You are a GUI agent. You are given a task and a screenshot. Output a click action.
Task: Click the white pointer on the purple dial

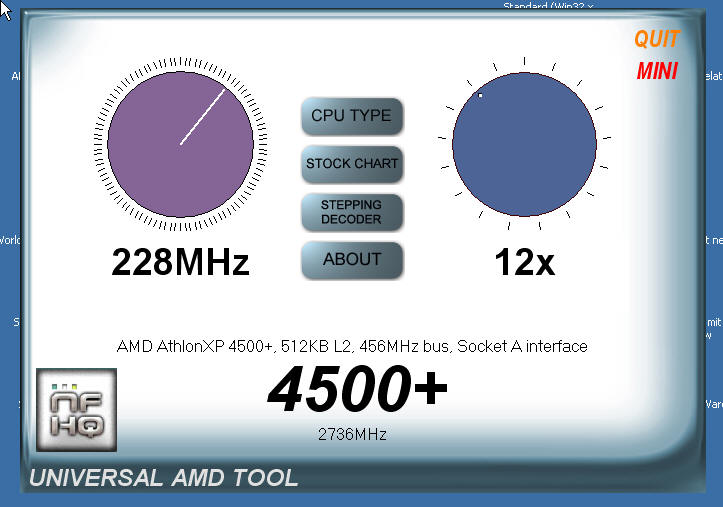202,117
